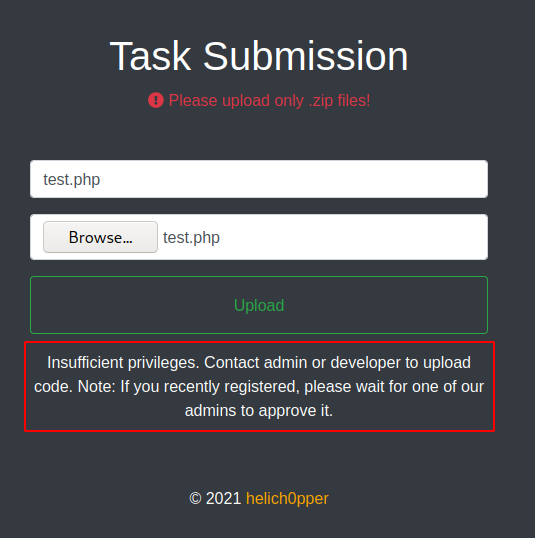Click the year 2021 in the footer
This screenshot has height=538, width=535.
(x=223, y=499)
